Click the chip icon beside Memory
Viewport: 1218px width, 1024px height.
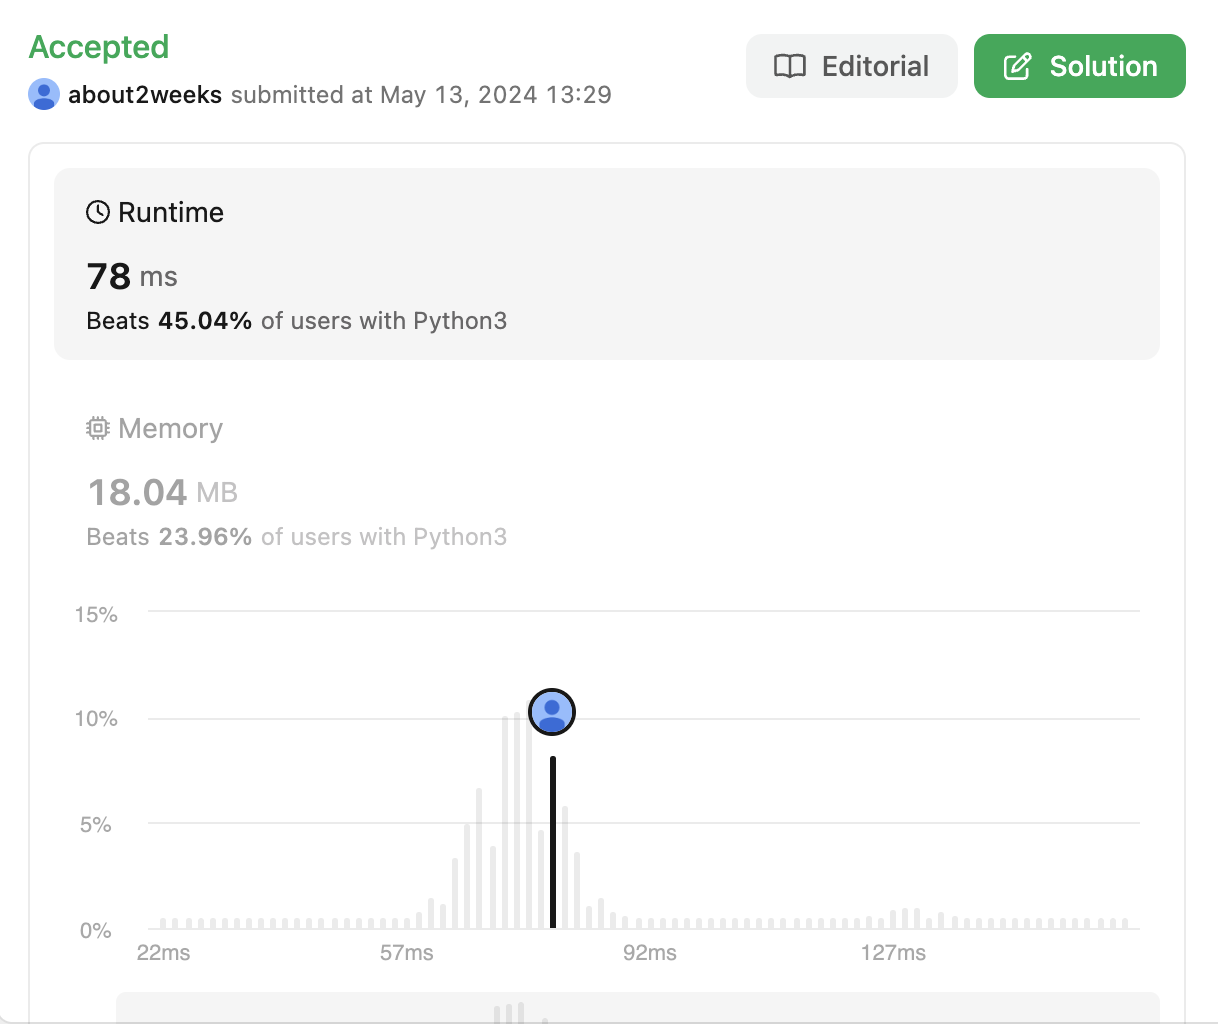pos(98,429)
